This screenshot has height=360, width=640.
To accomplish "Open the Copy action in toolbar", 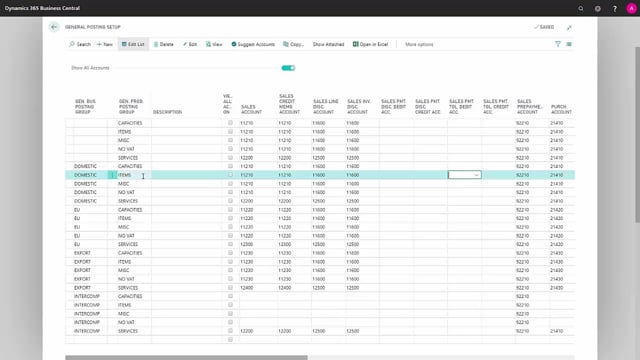I will (x=293, y=44).
